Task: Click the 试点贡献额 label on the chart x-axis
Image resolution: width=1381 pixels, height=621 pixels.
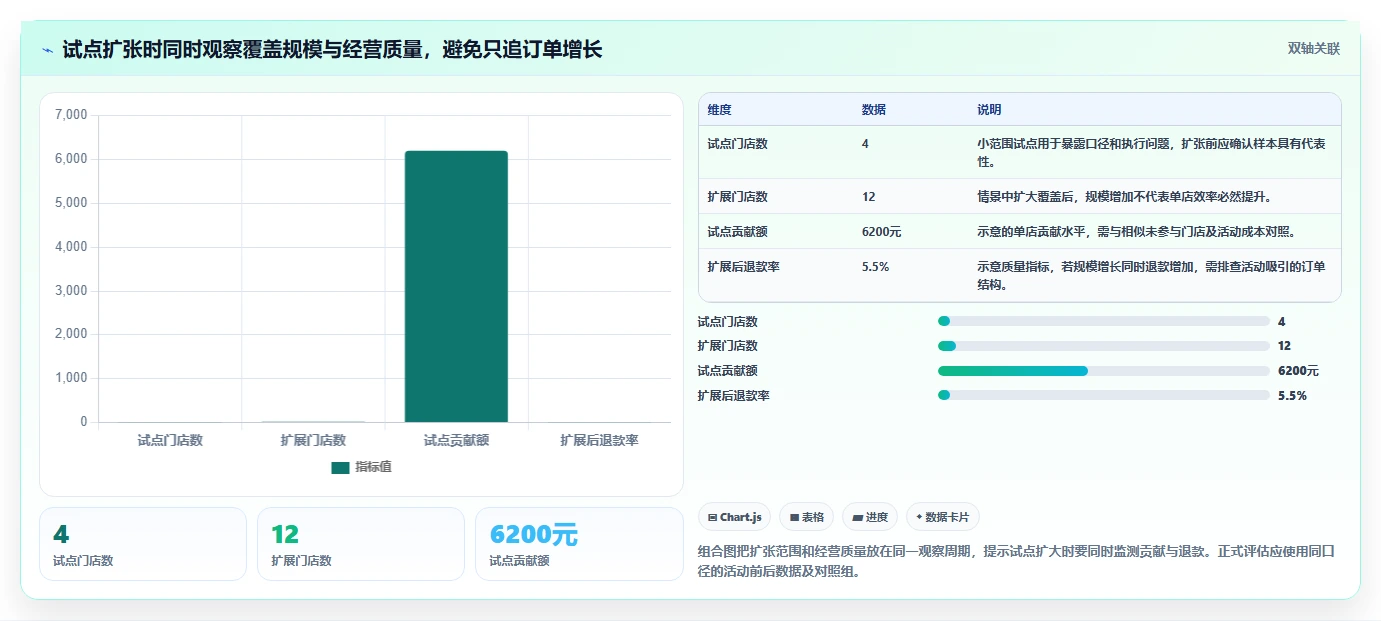Action: point(456,440)
